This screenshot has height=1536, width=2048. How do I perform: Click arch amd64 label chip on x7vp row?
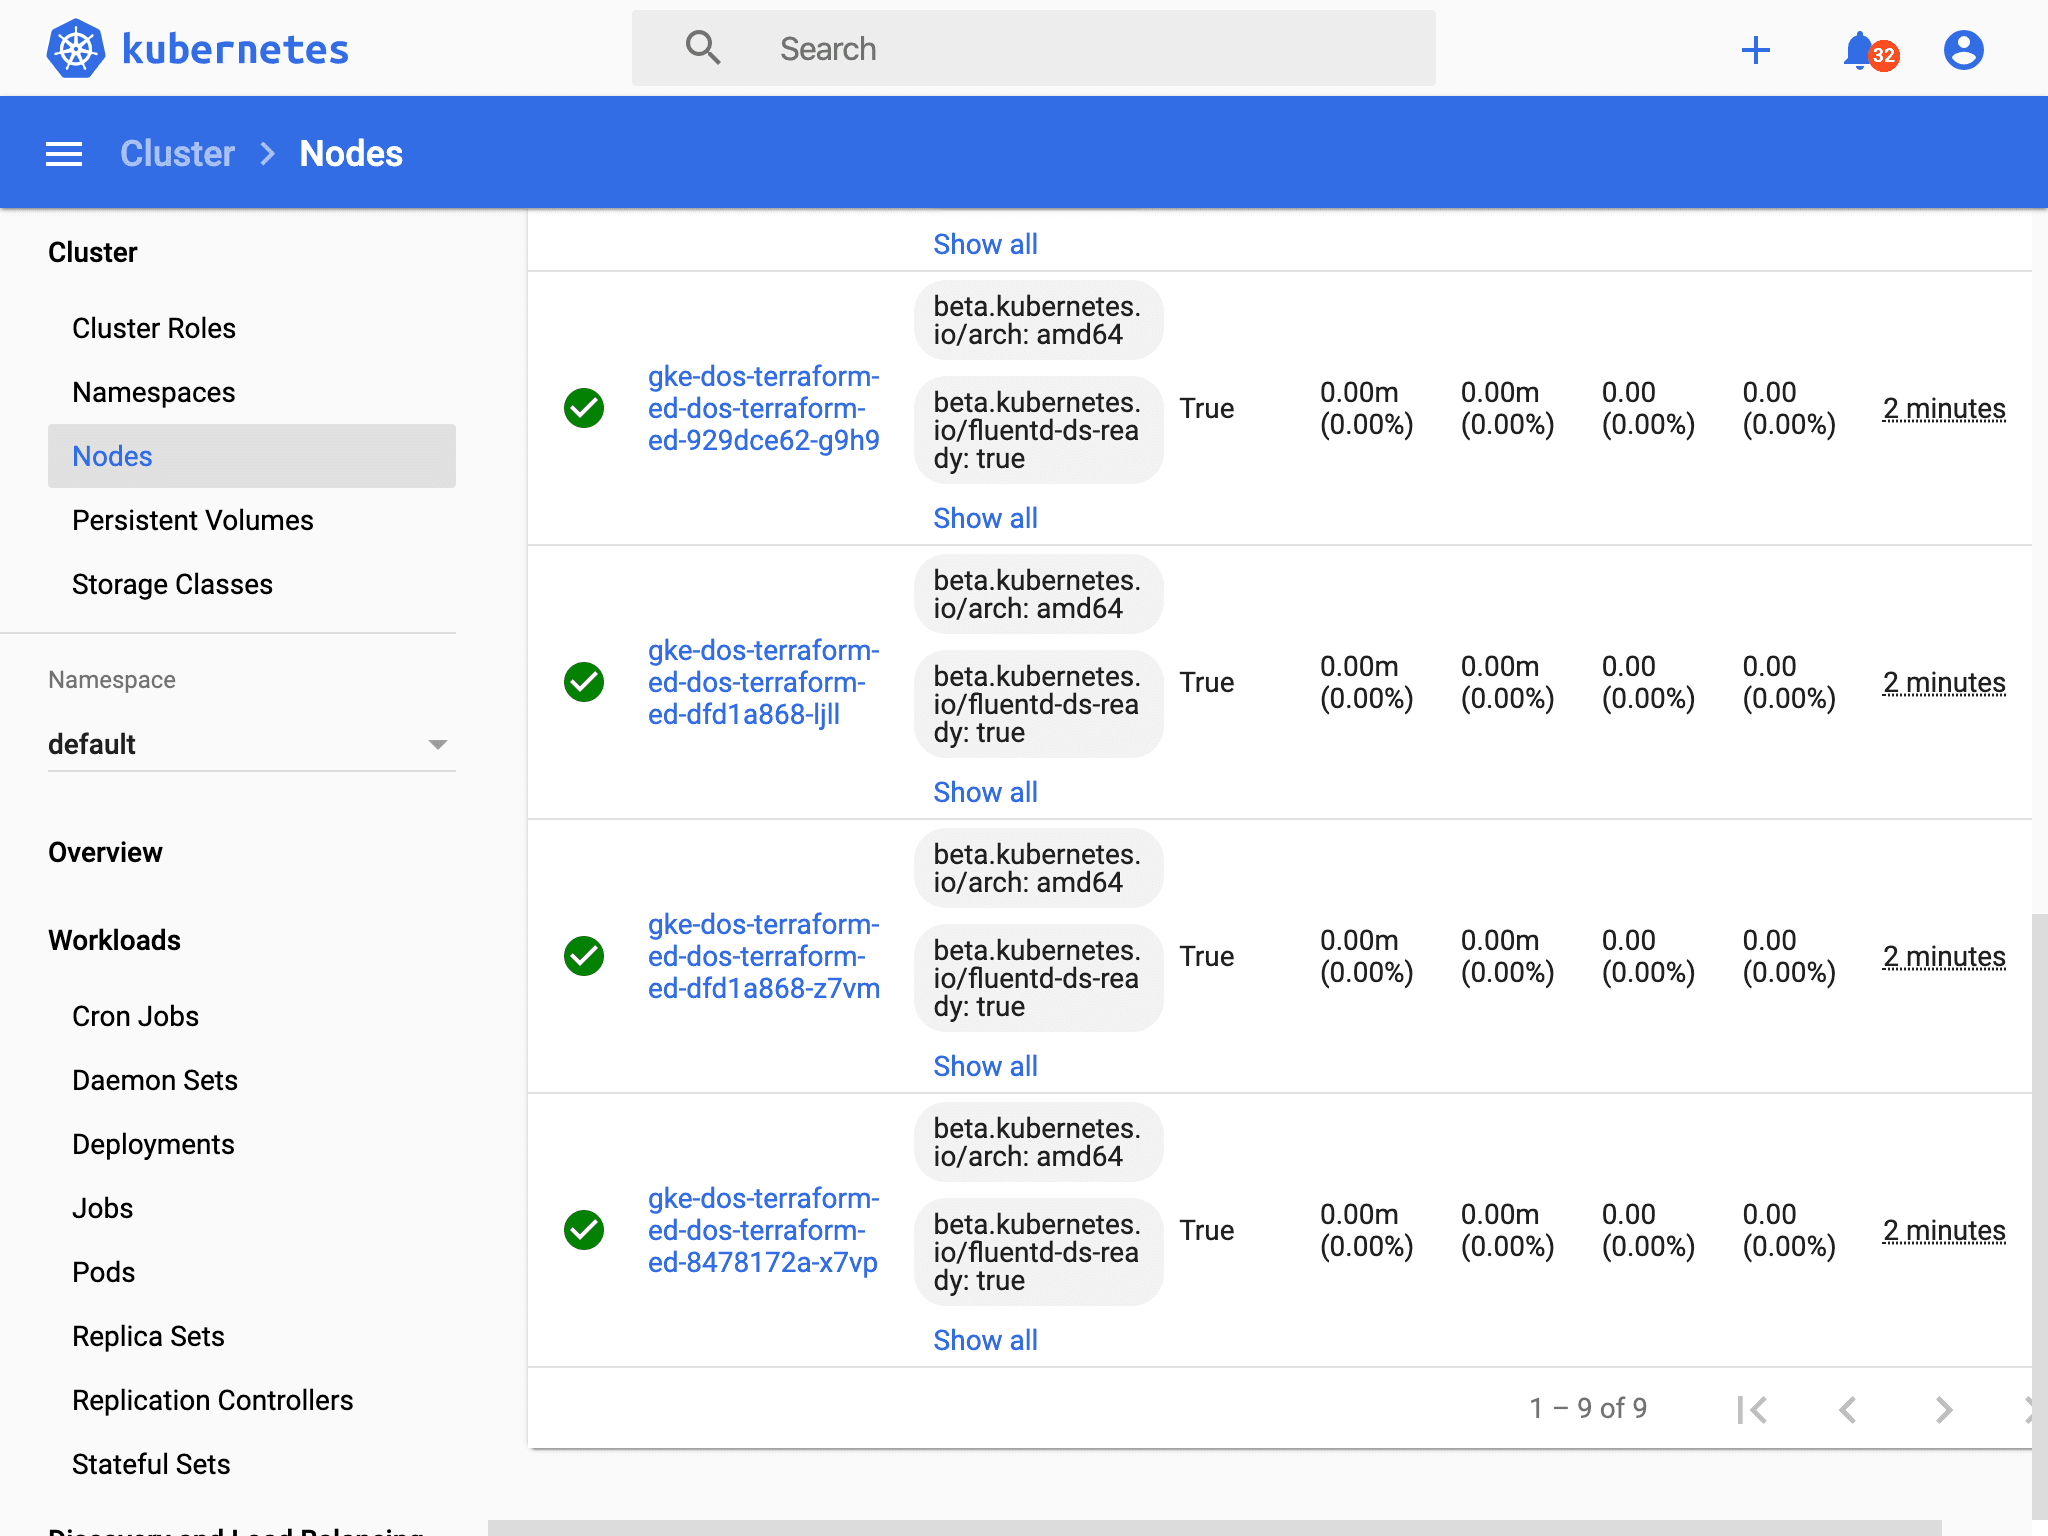point(1038,1142)
